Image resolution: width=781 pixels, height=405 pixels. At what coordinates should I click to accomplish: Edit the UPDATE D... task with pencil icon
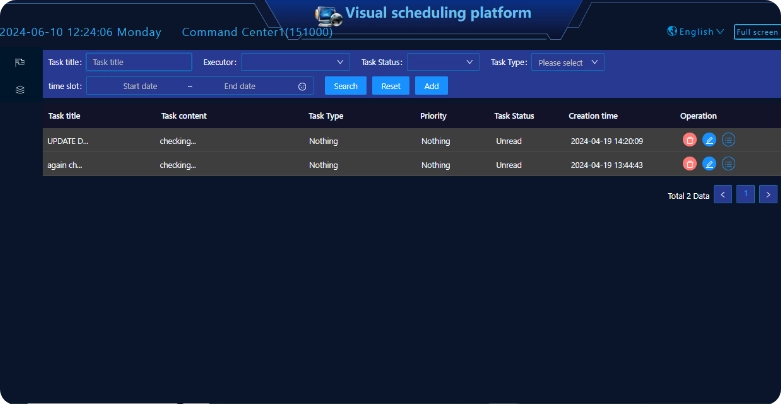[709, 140]
